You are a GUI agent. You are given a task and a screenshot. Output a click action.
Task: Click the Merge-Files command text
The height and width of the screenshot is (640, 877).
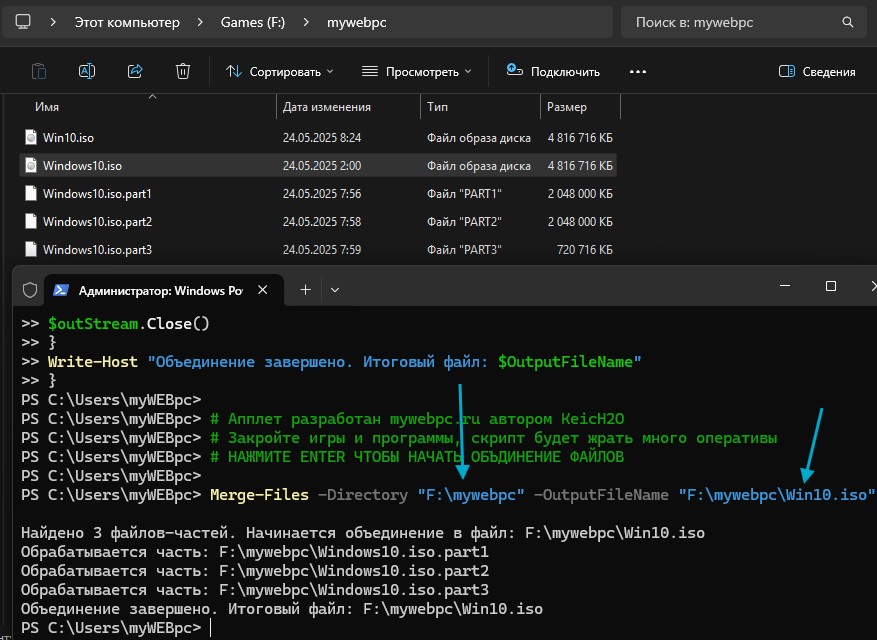tap(259, 495)
